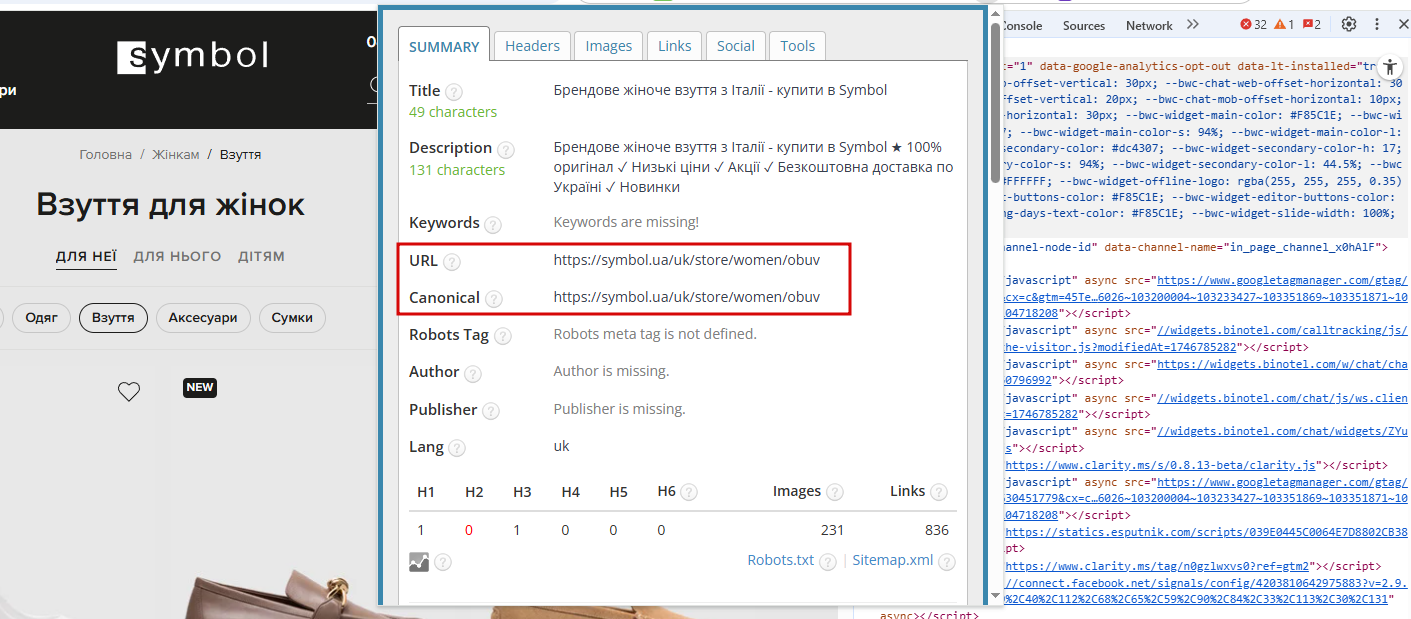Click the help icon beside URL label
The height and width of the screenshot is (619, 1411).
point(452,263)
